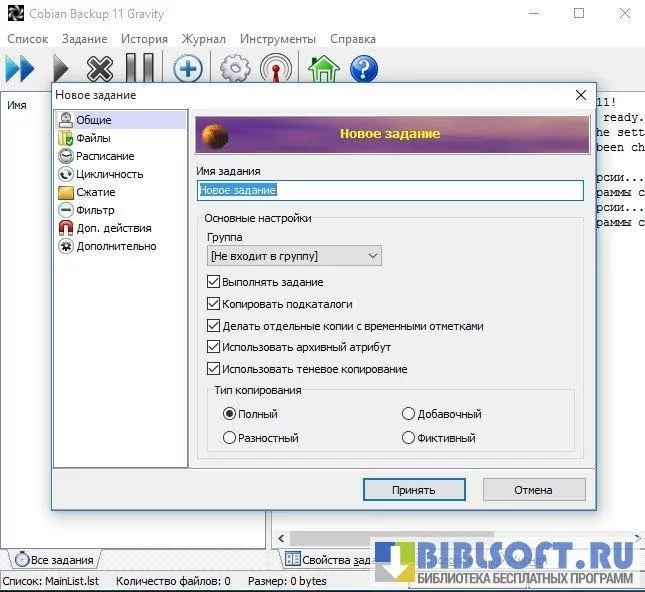Open the Журнал menu
This screenshot has width=645, height=592.
pos(203,39)
